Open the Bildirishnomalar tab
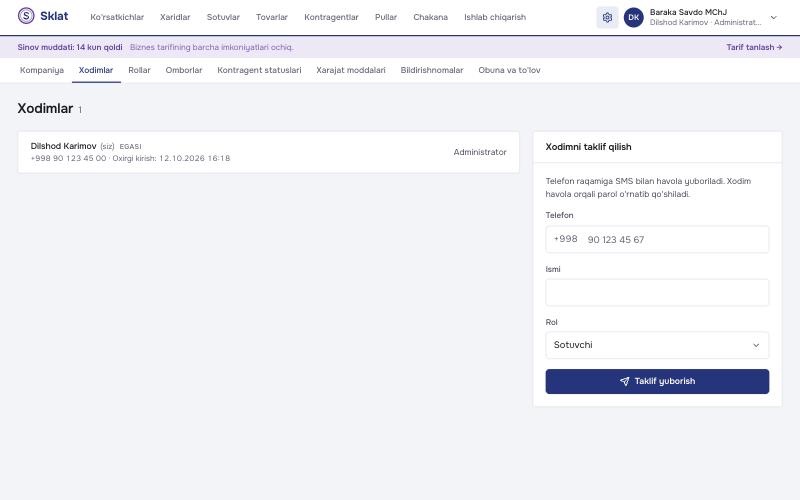Screen dimensions: 800x500 pos(432,70)
